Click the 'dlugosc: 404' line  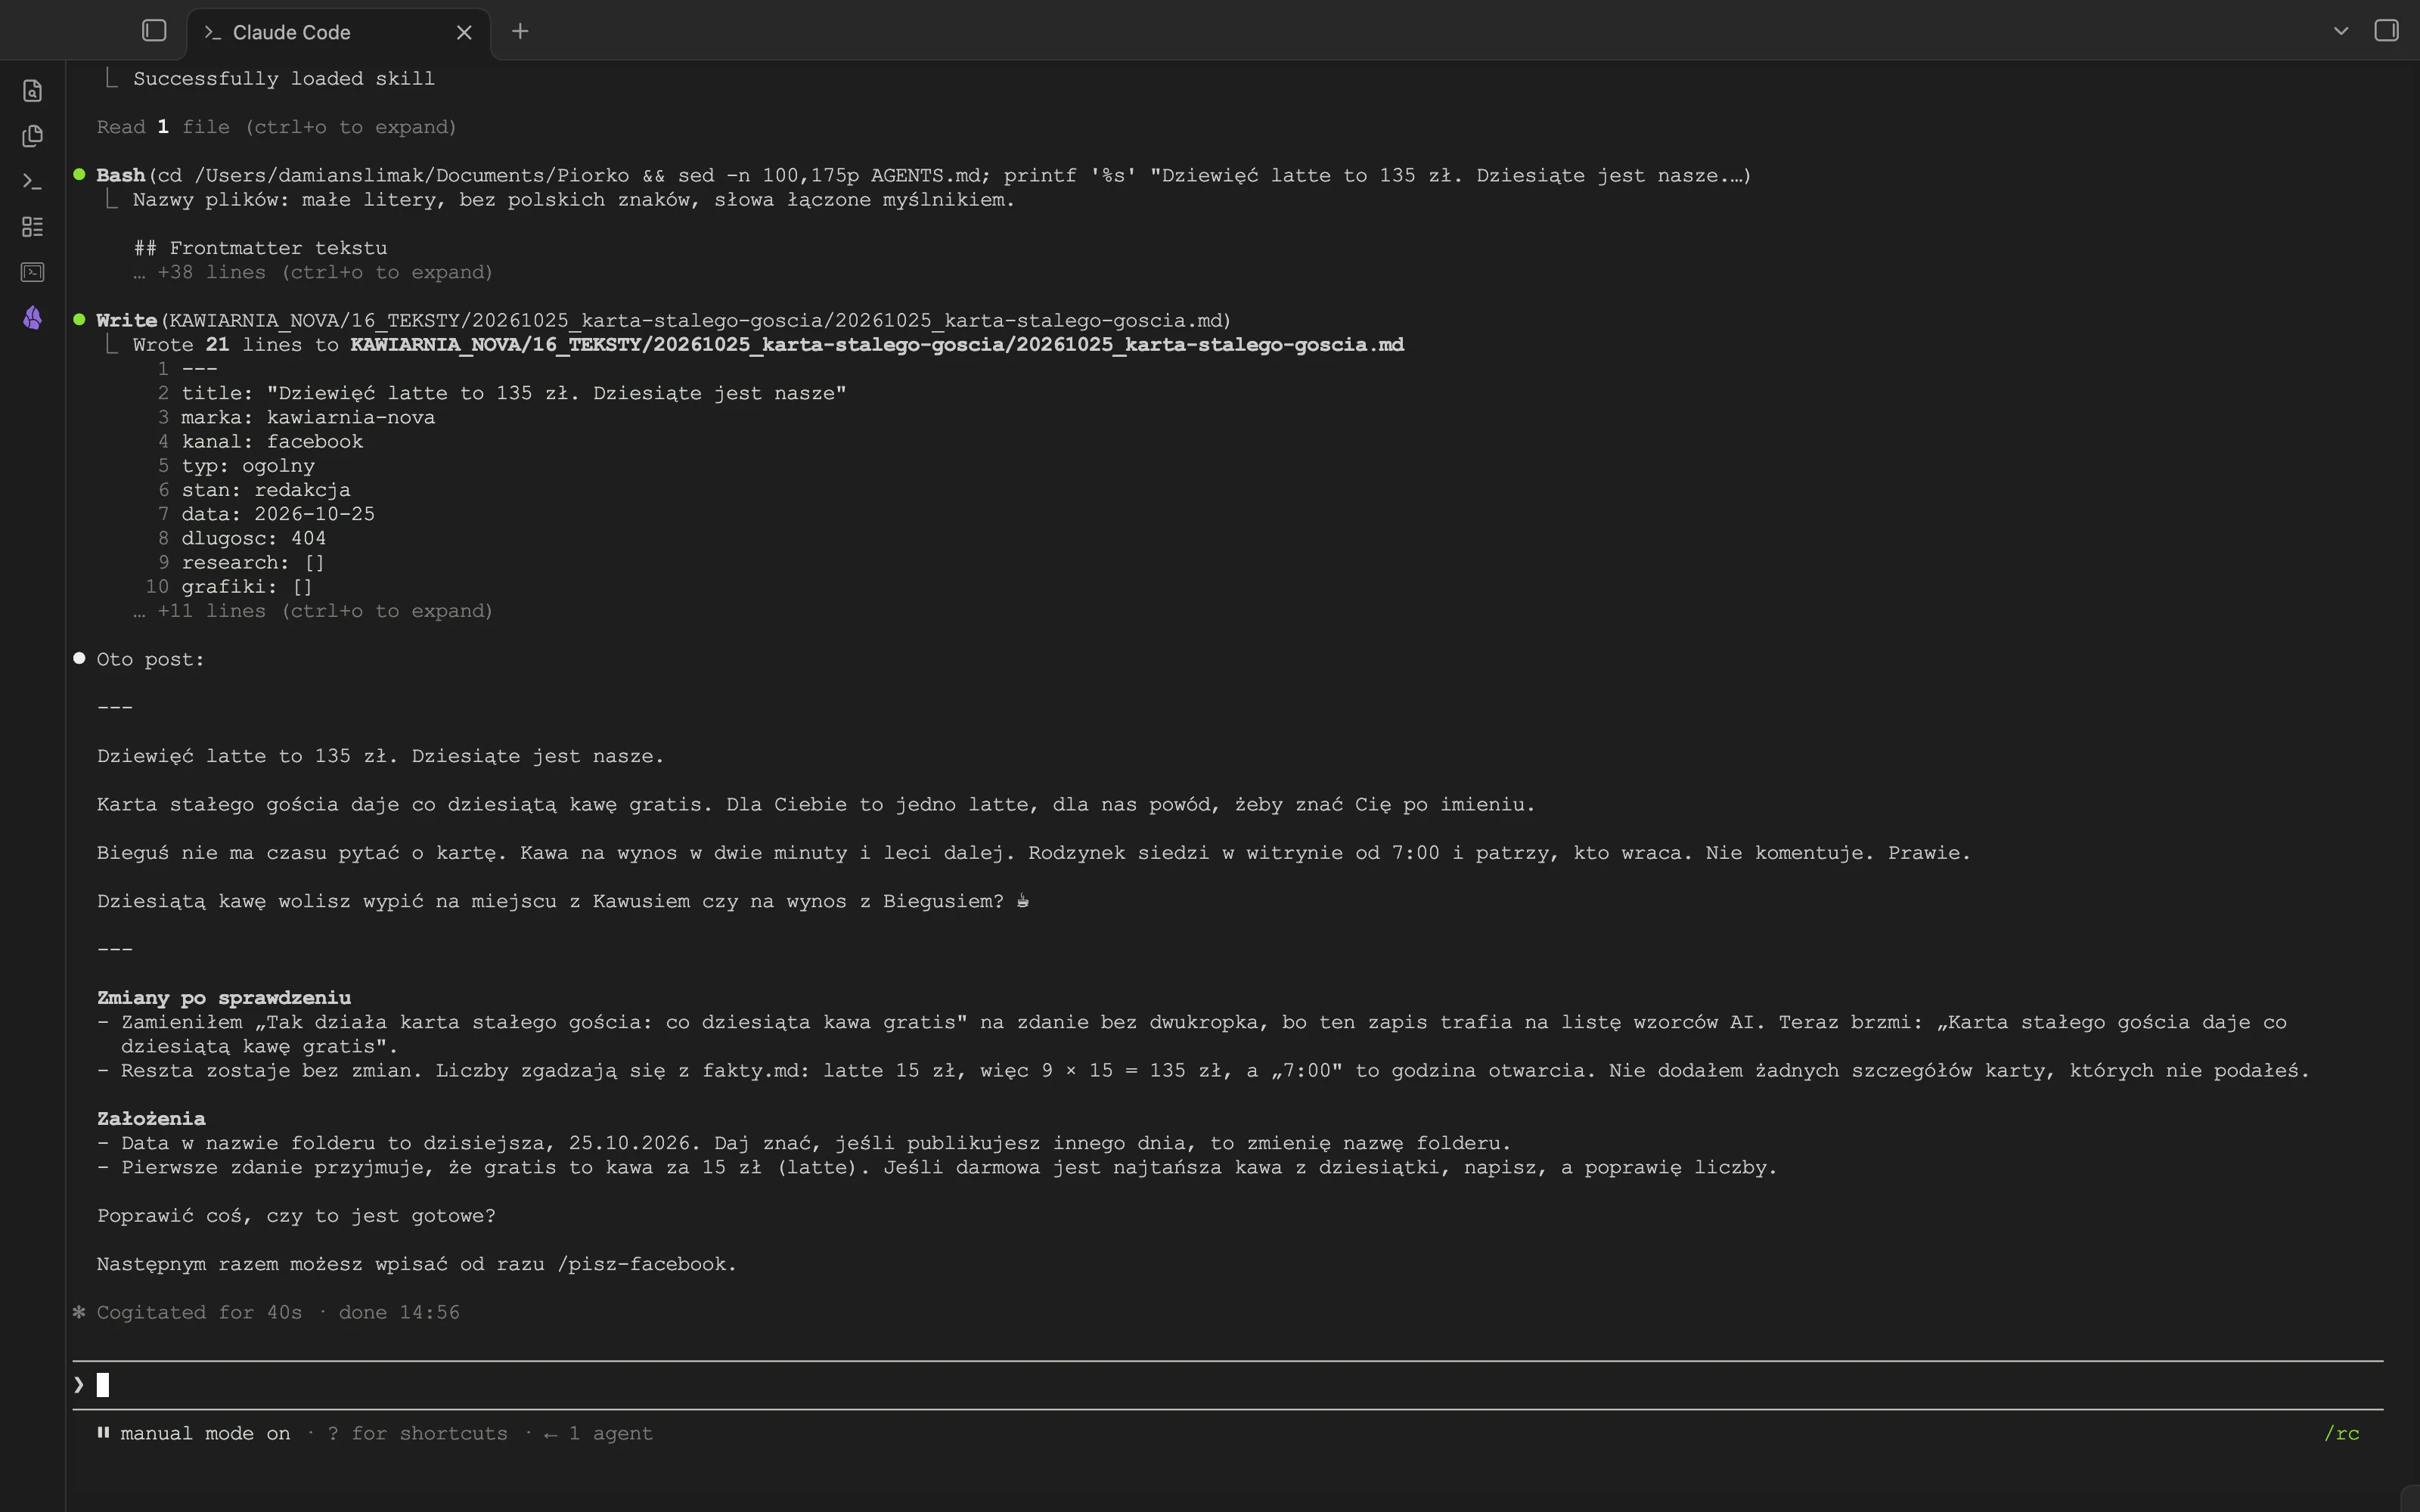[x=254, y=538]
